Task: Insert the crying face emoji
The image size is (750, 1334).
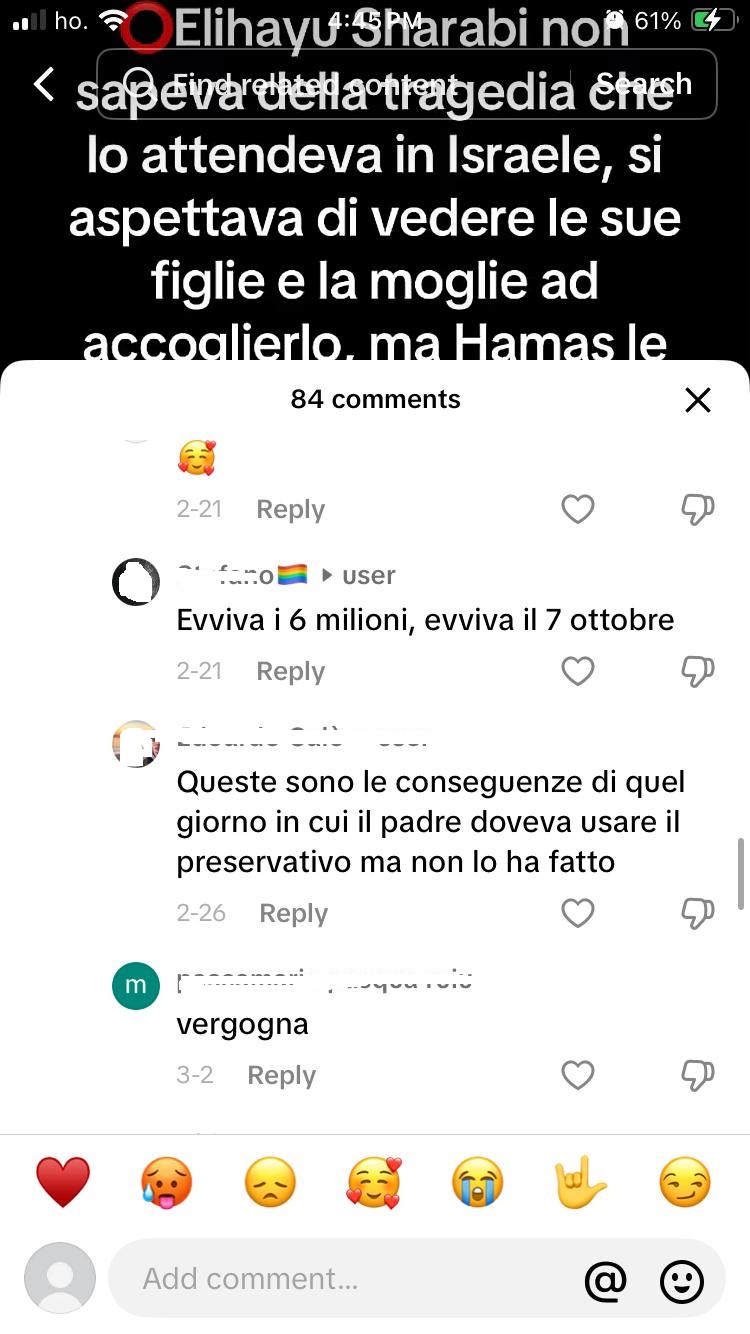Action: click(x=477, y=1183)
